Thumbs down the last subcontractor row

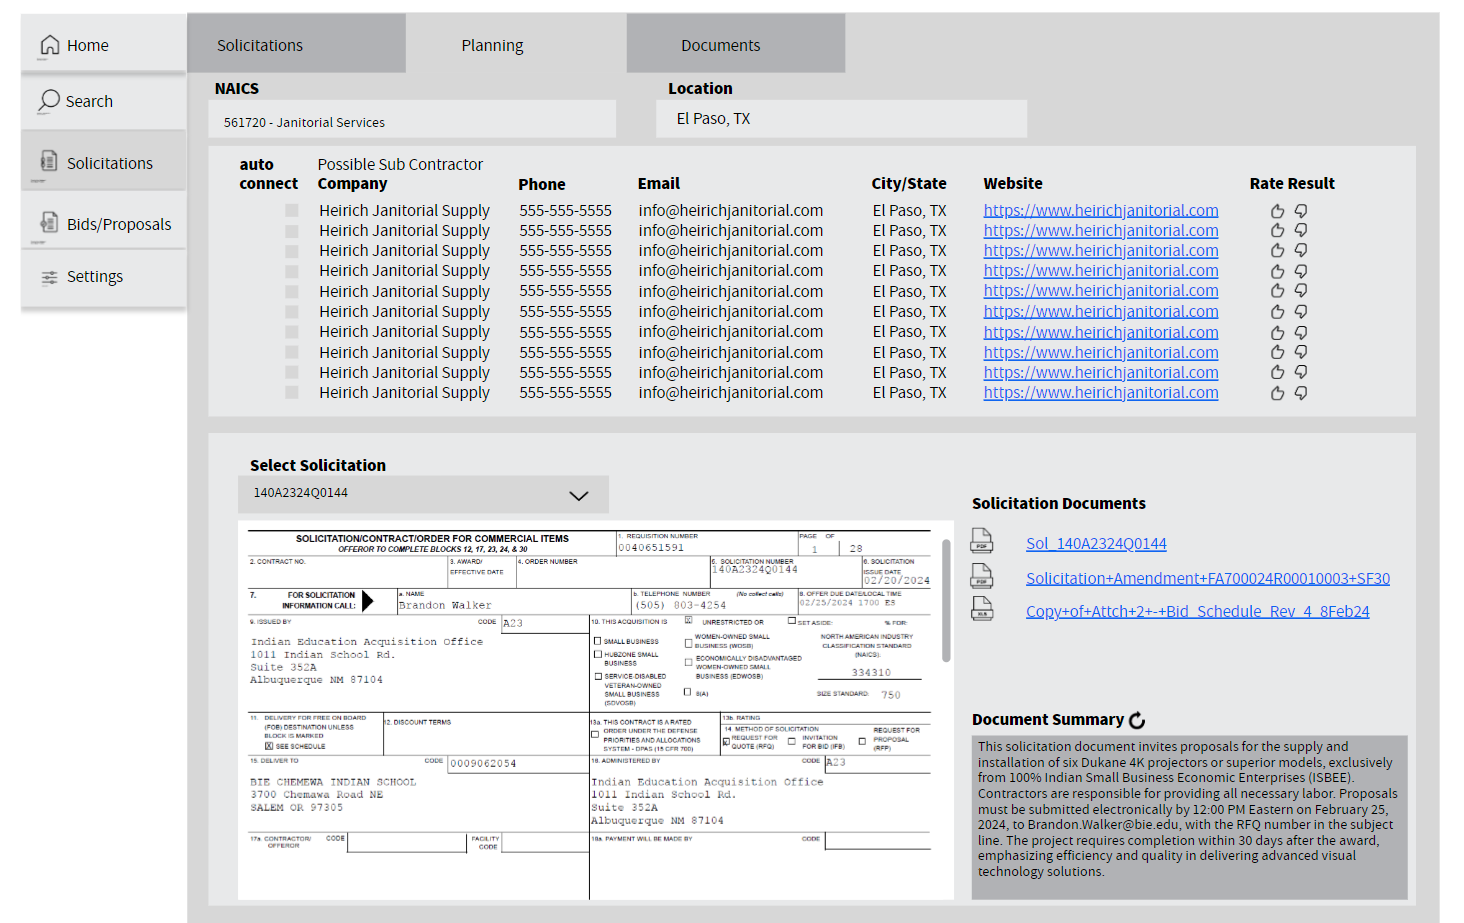point(1301,393)
